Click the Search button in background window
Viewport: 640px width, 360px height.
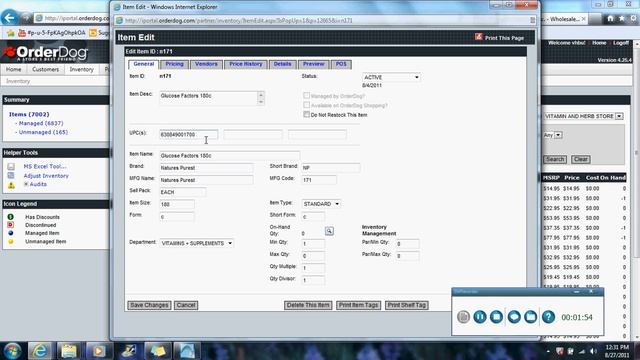pos(555,159)
